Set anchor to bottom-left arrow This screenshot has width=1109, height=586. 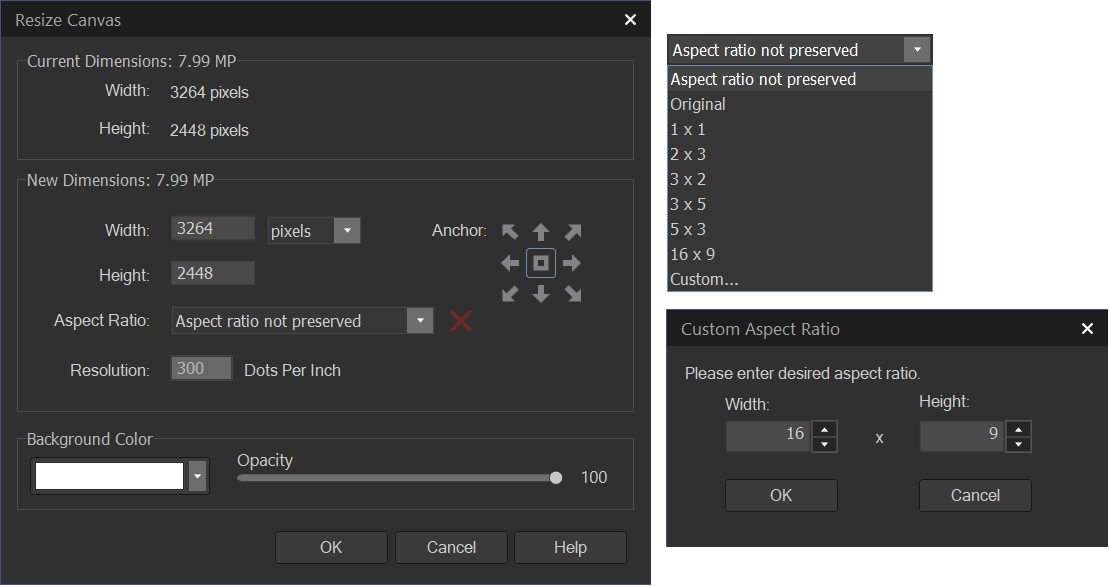(x=510, y=294)
